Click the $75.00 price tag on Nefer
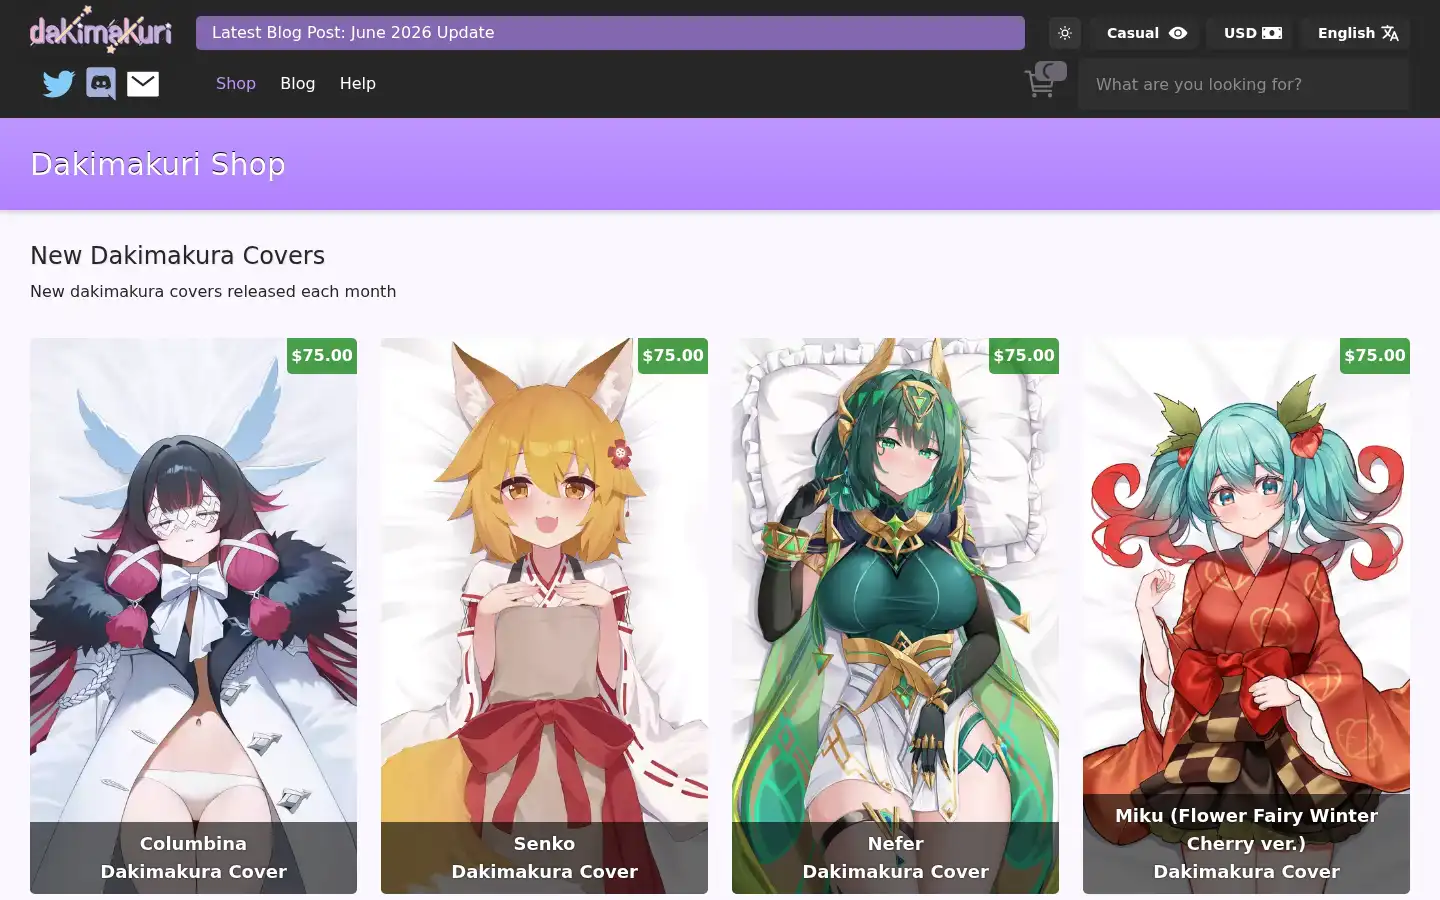 (x=1024, y=356)
